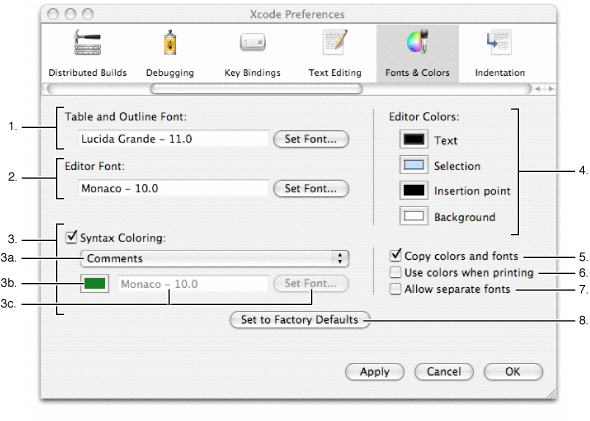Click the toolbar scroll right arrow
This screenshot has height=421, width=590.
(x=551, y=89)
